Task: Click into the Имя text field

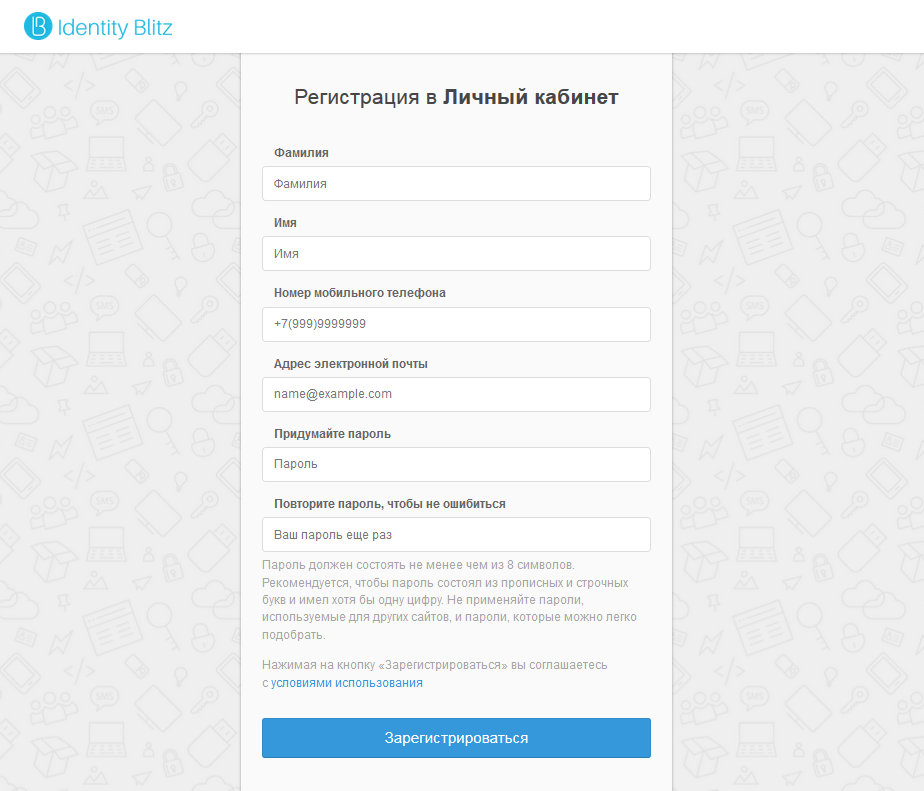Action: 456,254
